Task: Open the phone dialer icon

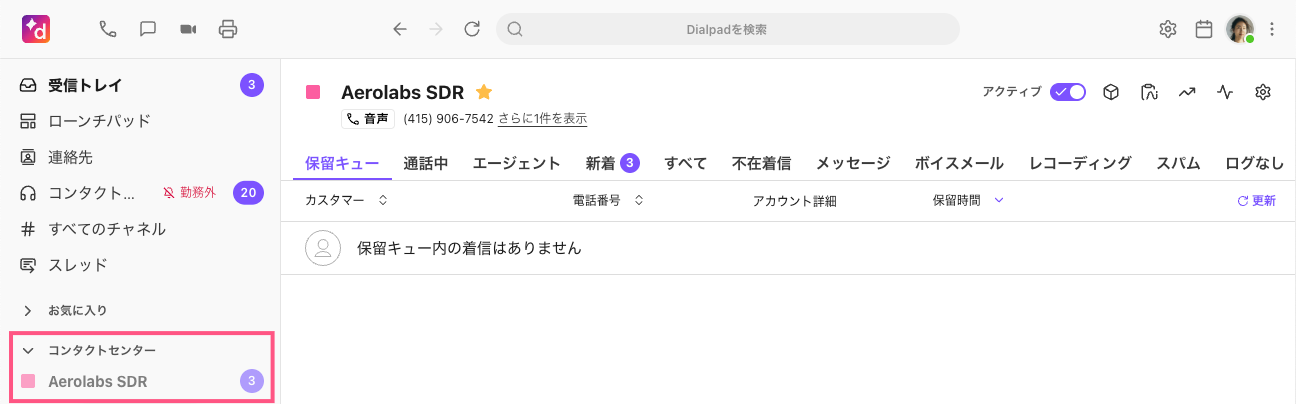Action: tap(108, 29)
